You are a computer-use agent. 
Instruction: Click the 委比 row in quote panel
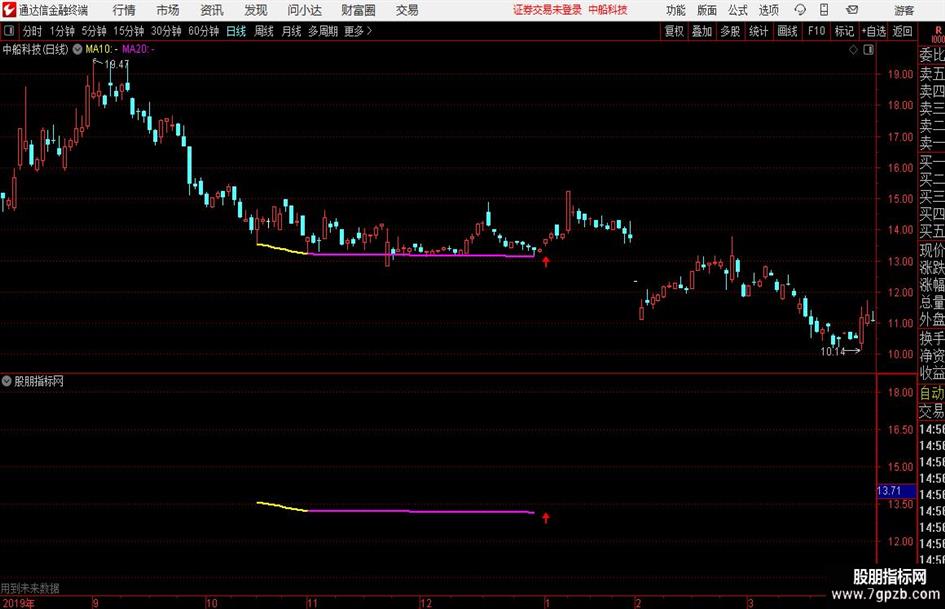(x=932, y=55)
